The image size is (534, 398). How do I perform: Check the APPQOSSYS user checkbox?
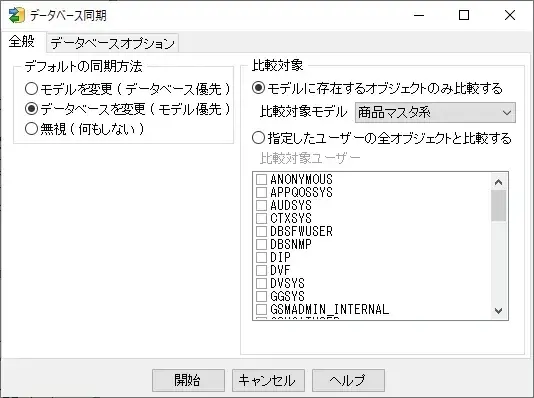[261, 192]
